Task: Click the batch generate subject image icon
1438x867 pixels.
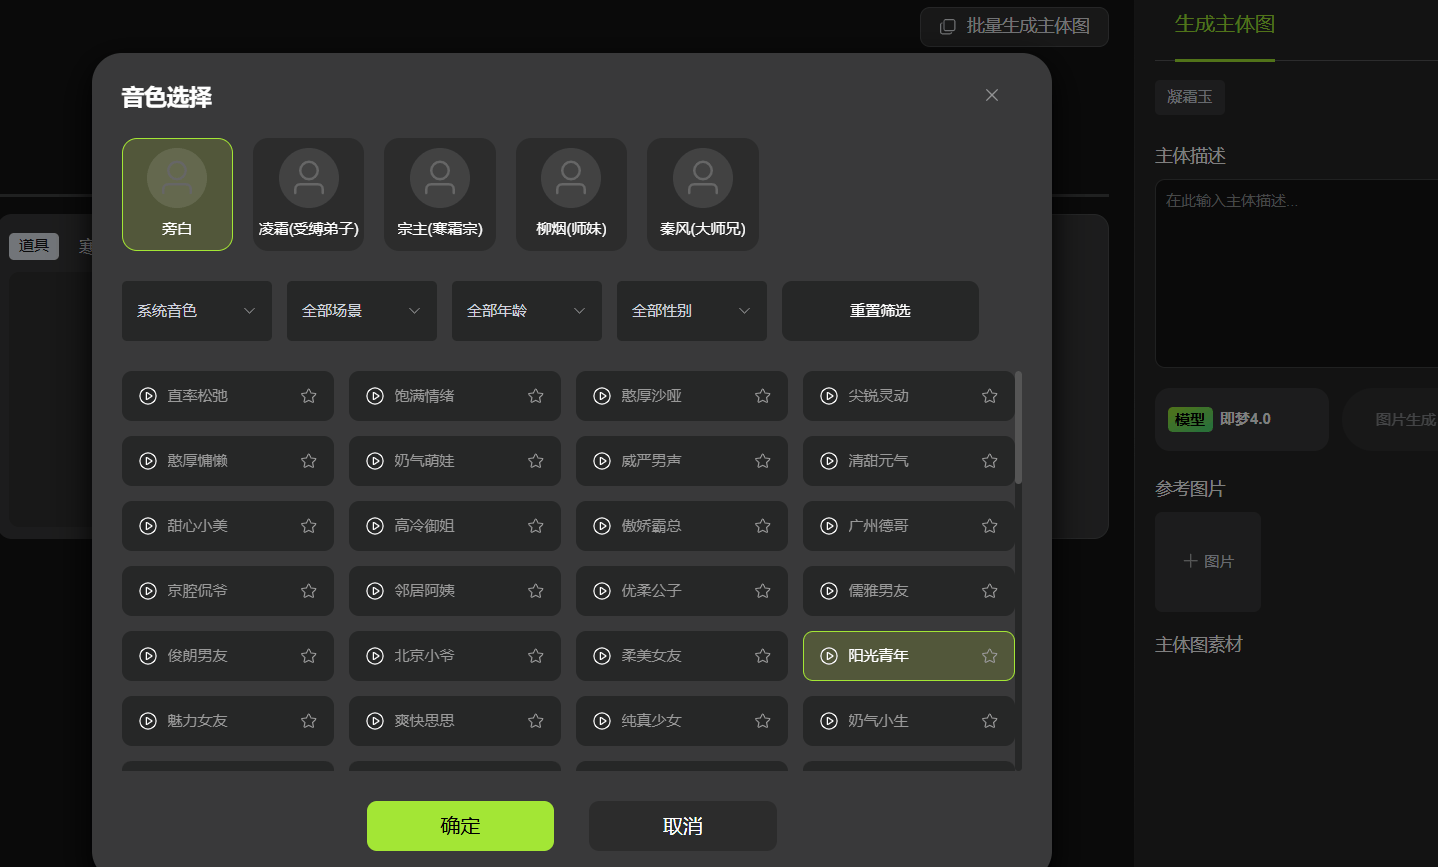Action: pyautogui.click(x=948, y=27)
